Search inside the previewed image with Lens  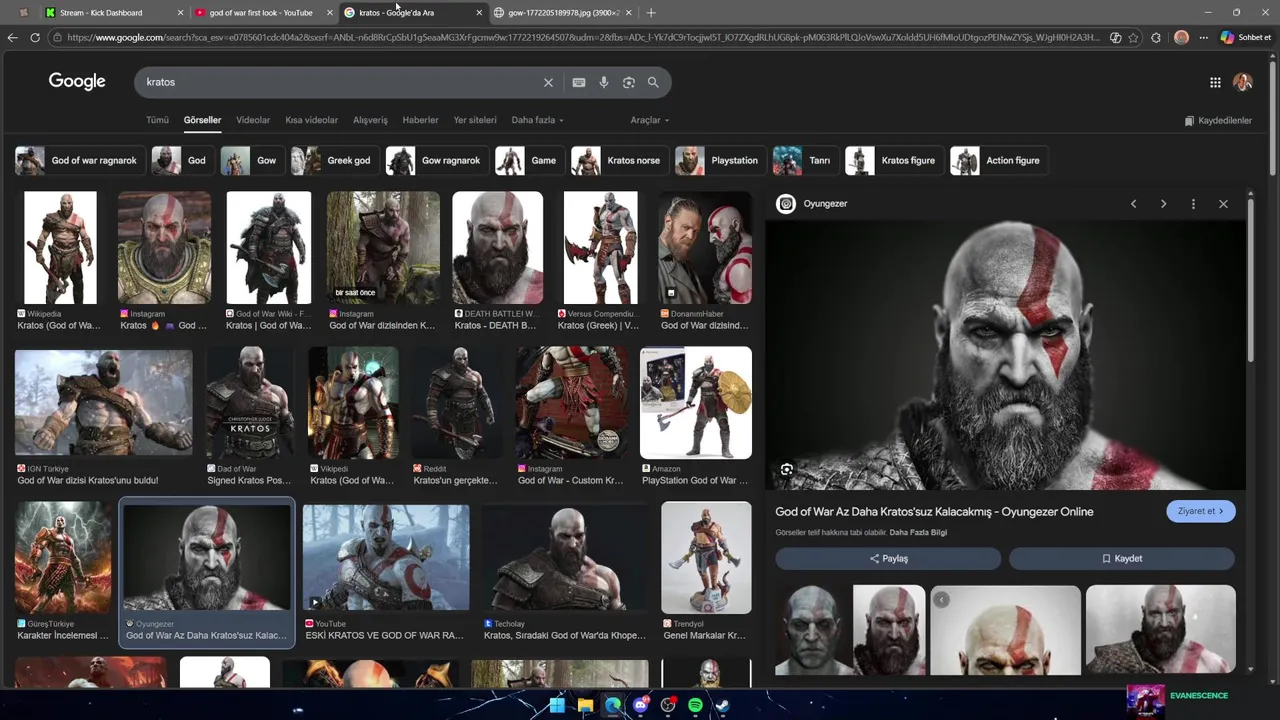(787, 470)
